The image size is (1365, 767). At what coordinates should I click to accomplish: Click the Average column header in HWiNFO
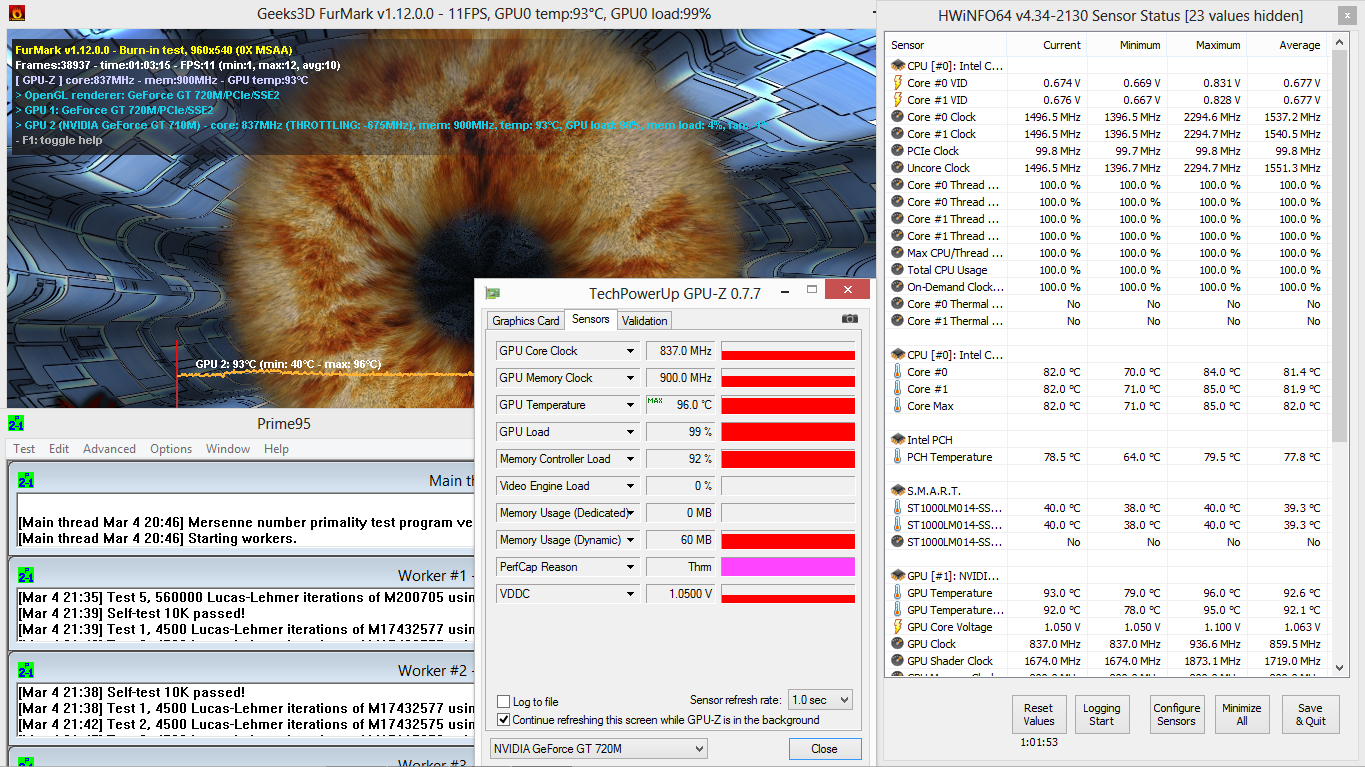click(1286, 45)
